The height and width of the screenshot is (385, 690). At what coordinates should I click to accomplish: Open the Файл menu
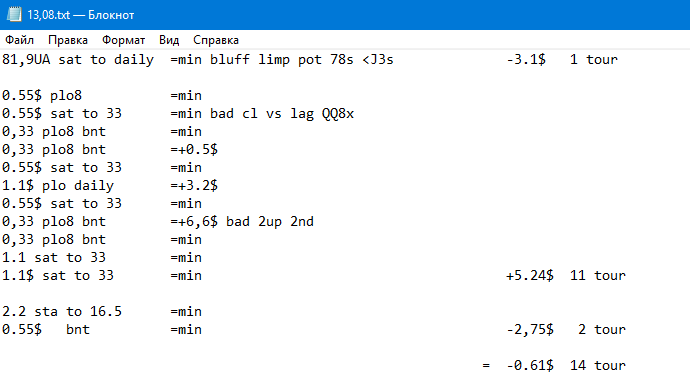coord(19,40)
